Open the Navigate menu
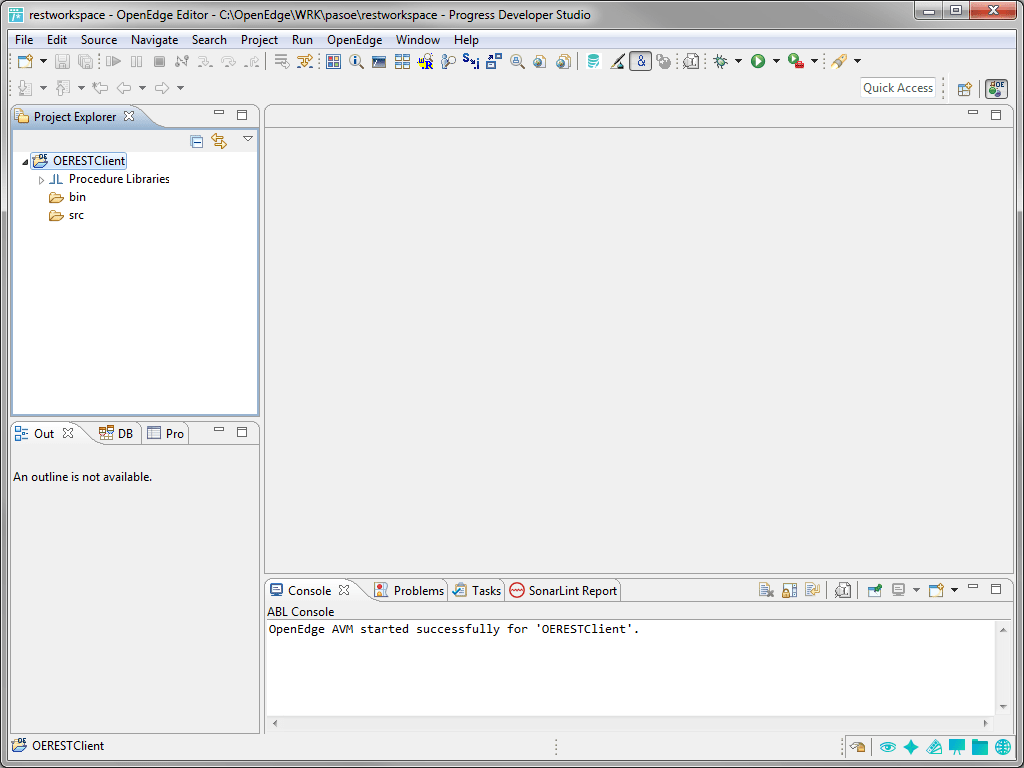Screen dimensions: 1024x768 [154, 40]
